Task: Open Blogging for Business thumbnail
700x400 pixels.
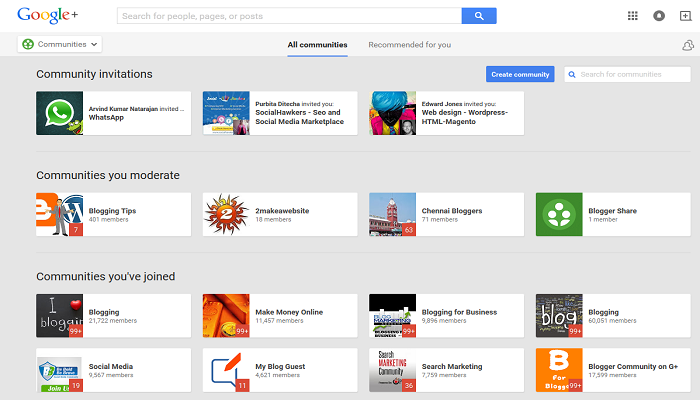Action: pyautogui.click(x=392, y=316)
